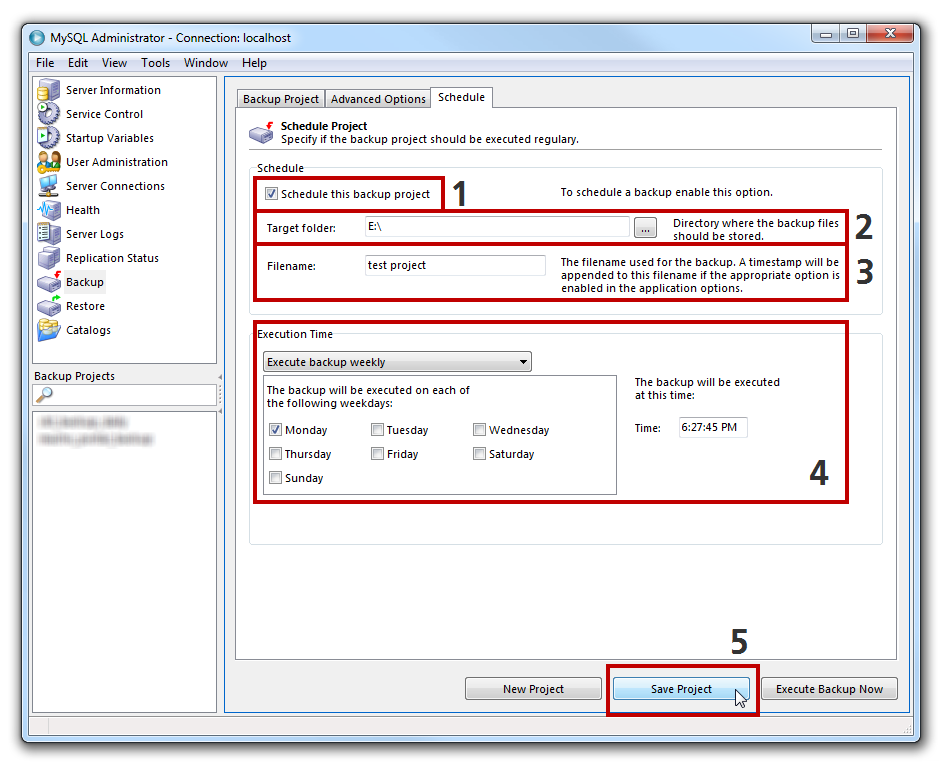941x764 pixels.
Task: Switch to the Advanced Options tab
Action: [x=378, y=99]
